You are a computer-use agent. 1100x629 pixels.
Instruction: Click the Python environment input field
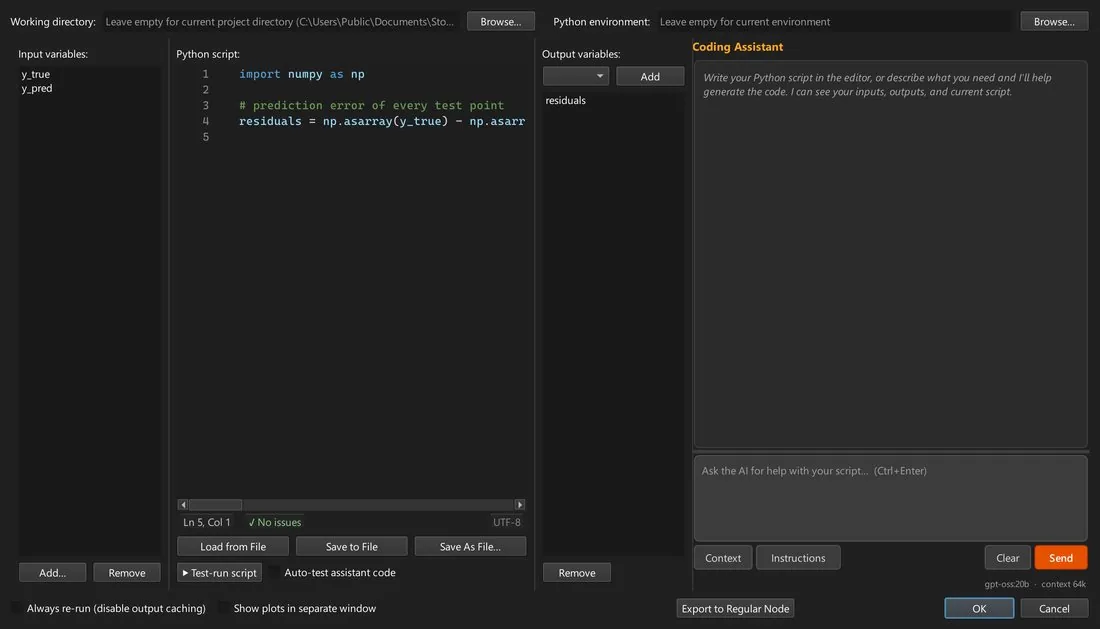[836, 22]
